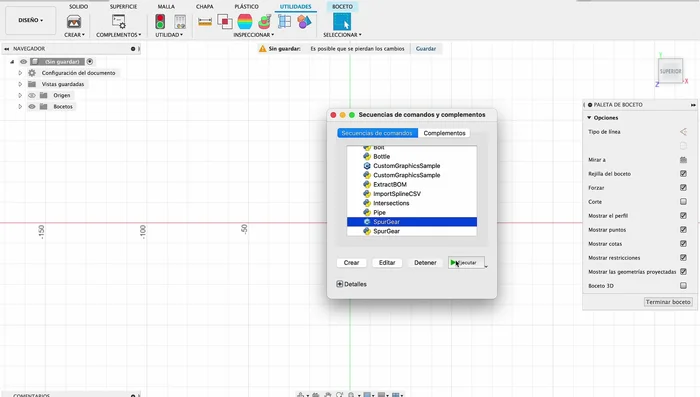Click the Mirar a icon
The width and height of the screenshot is (700, 397).
click(x=683, y=159)
